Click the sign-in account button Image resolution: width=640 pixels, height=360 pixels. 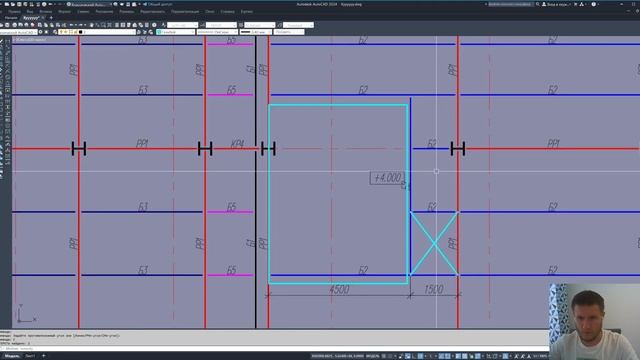click(555, 4)
